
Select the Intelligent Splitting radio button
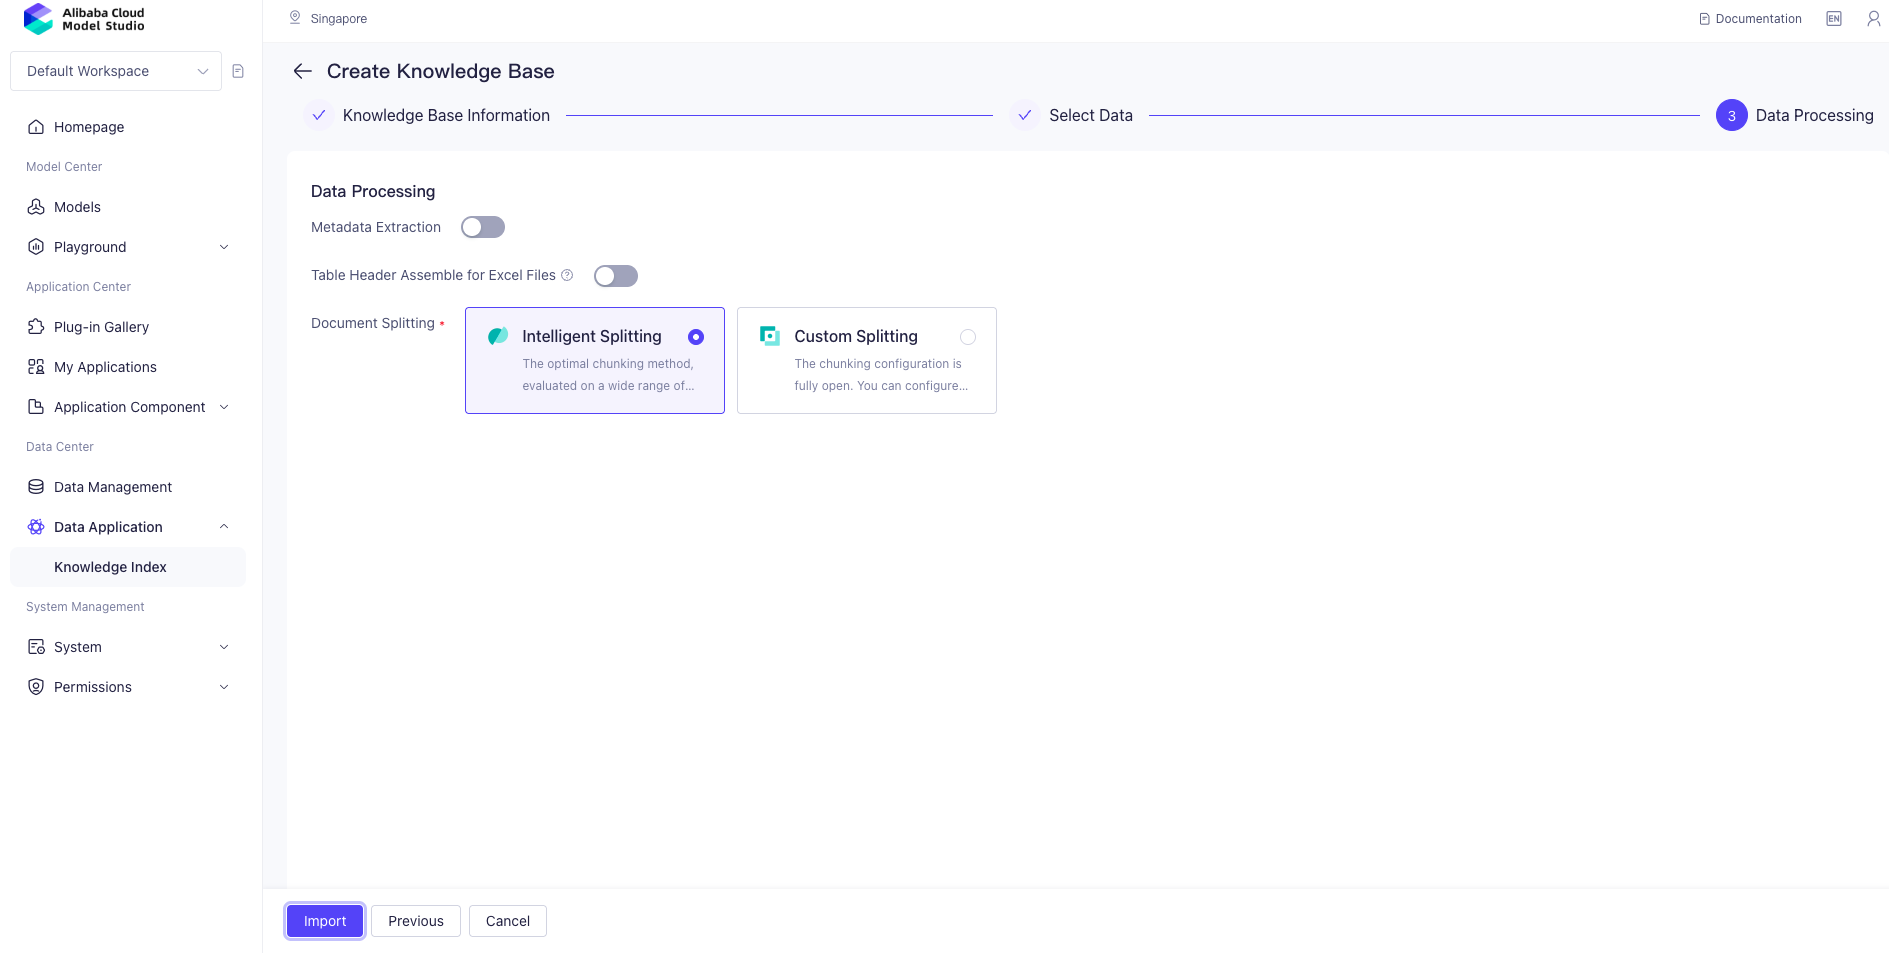(696, 337)
